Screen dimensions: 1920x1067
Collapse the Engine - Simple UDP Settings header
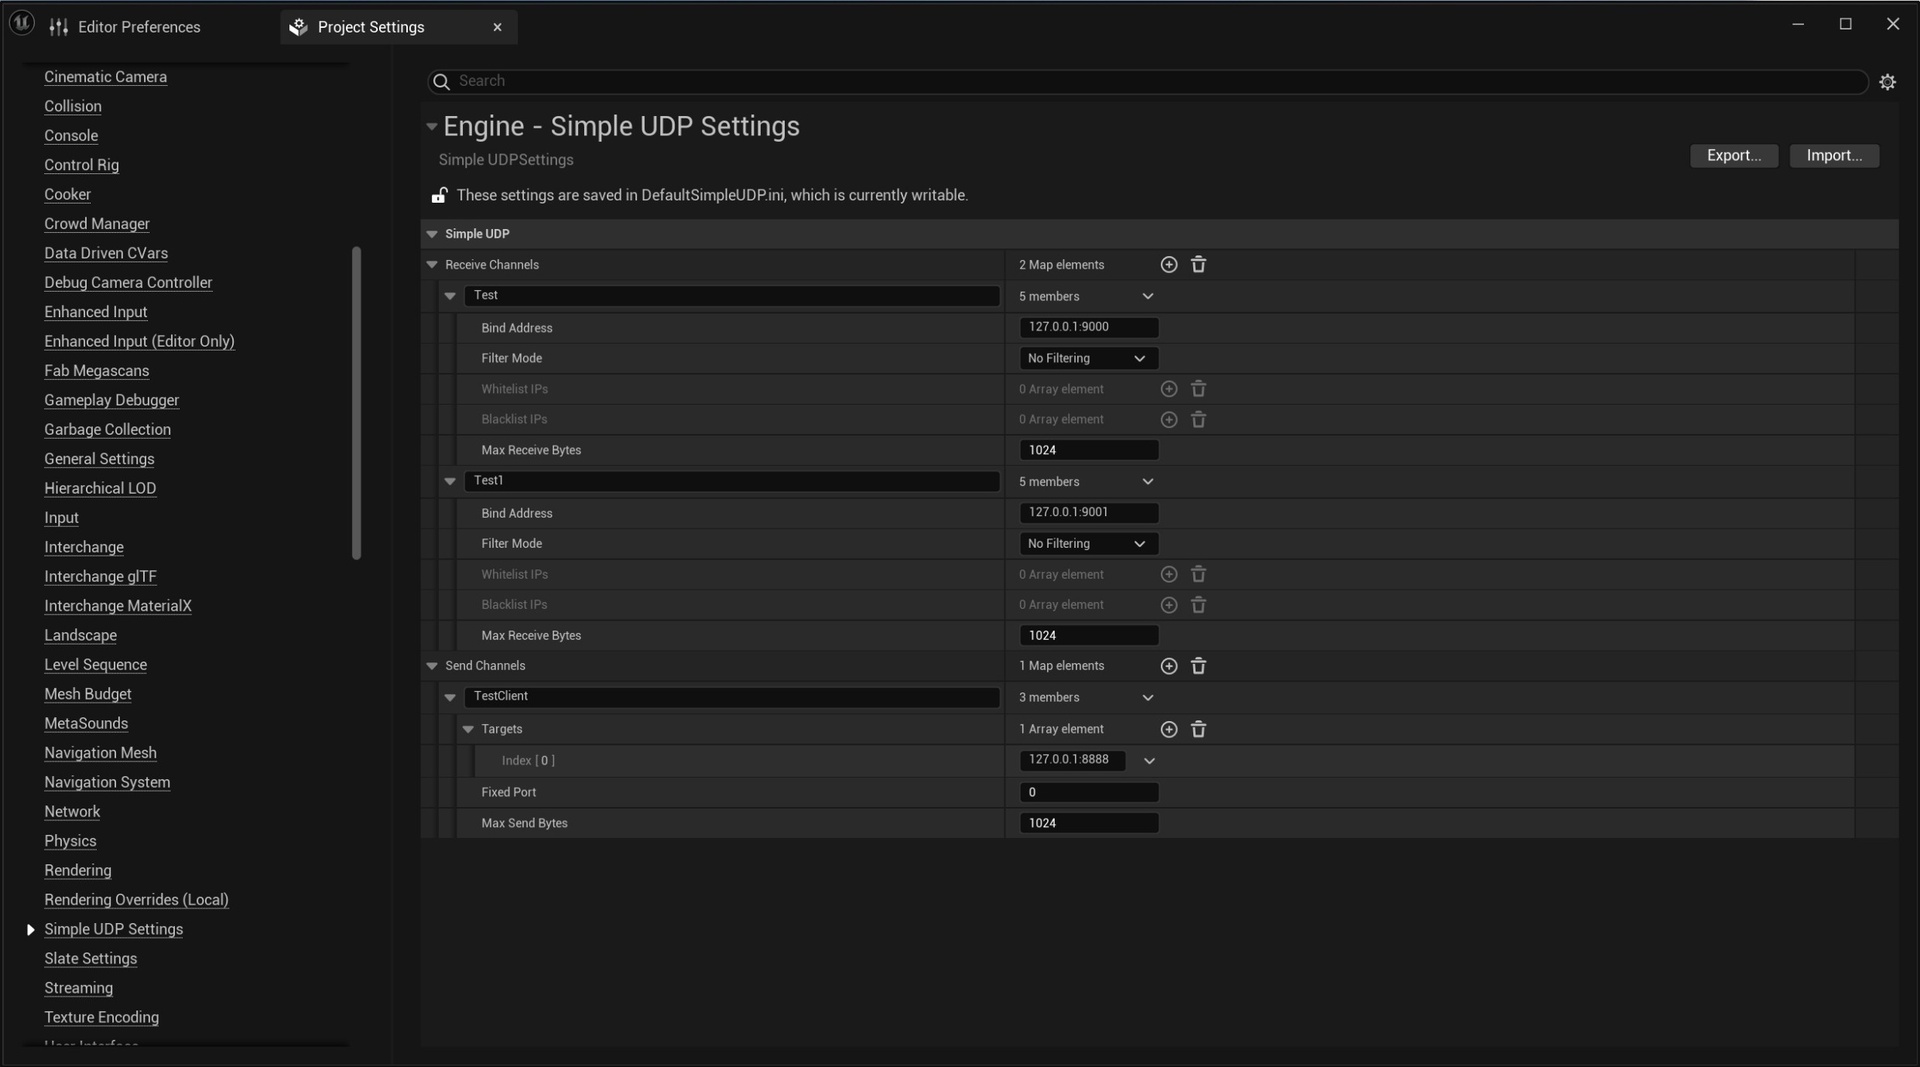pyautogui.click(x=432, y=127)
